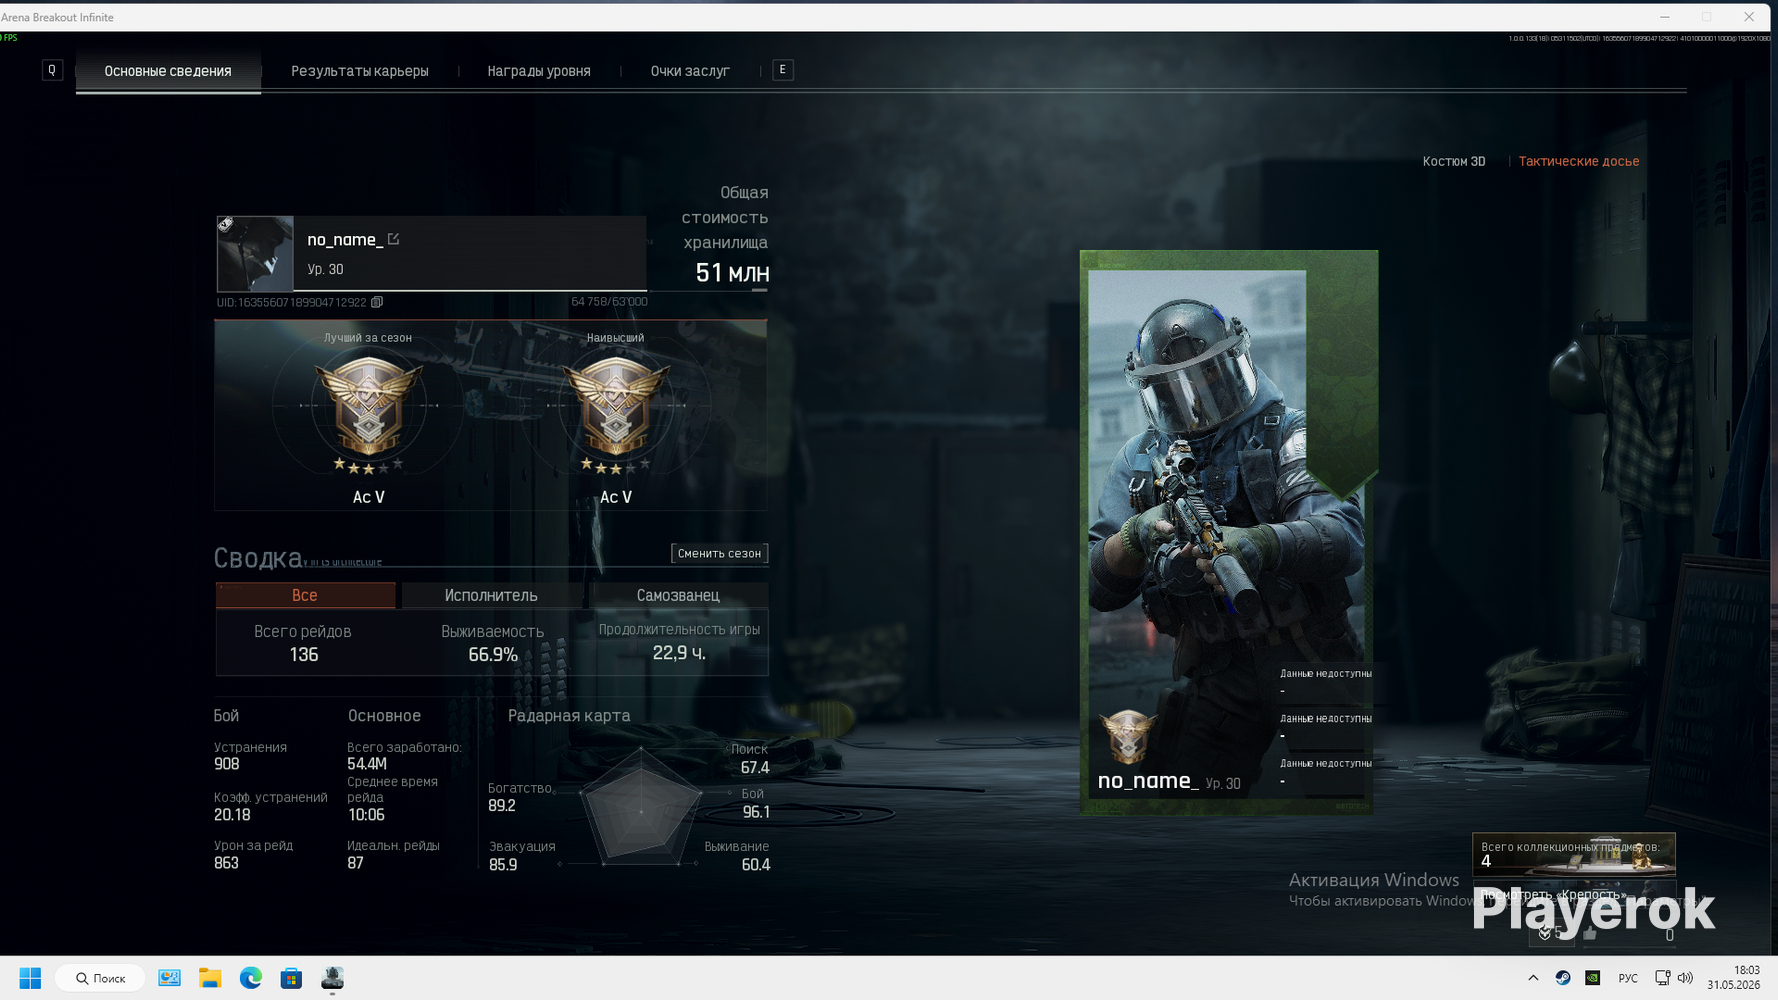Image resolution: width=1778 pixels, height=1000 pixels.
Task: Click the 'Всего заработано' value 54.4M
Action: coord(367,764)
